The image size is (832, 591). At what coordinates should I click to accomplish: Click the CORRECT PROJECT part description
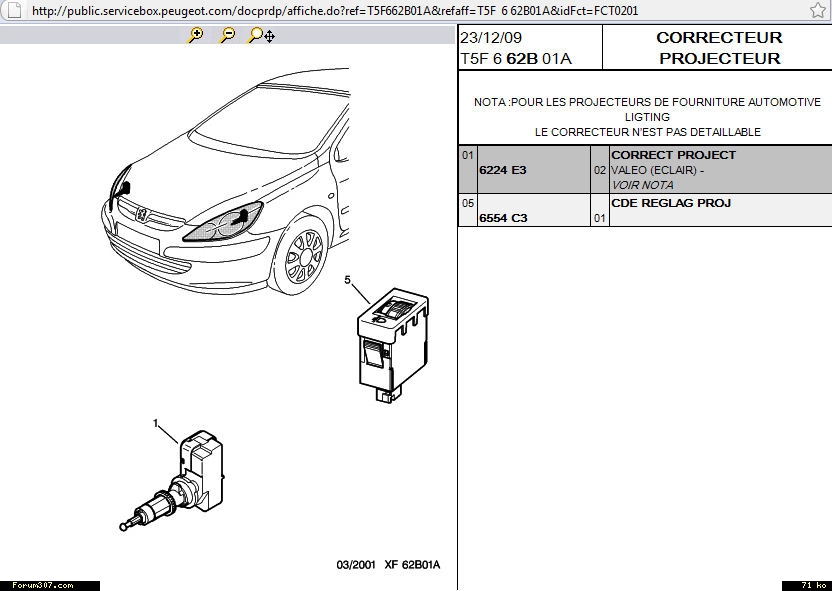[x=673, y=155]
